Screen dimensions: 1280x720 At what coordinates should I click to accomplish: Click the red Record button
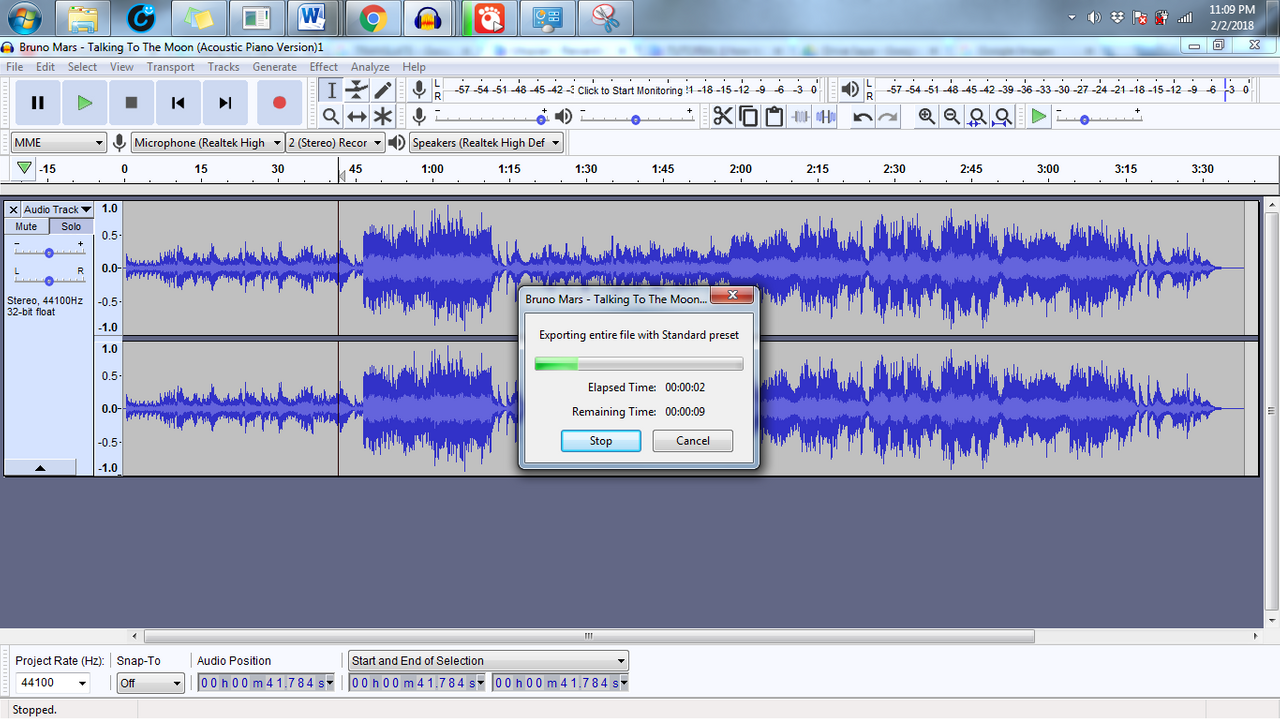[279, 102]
